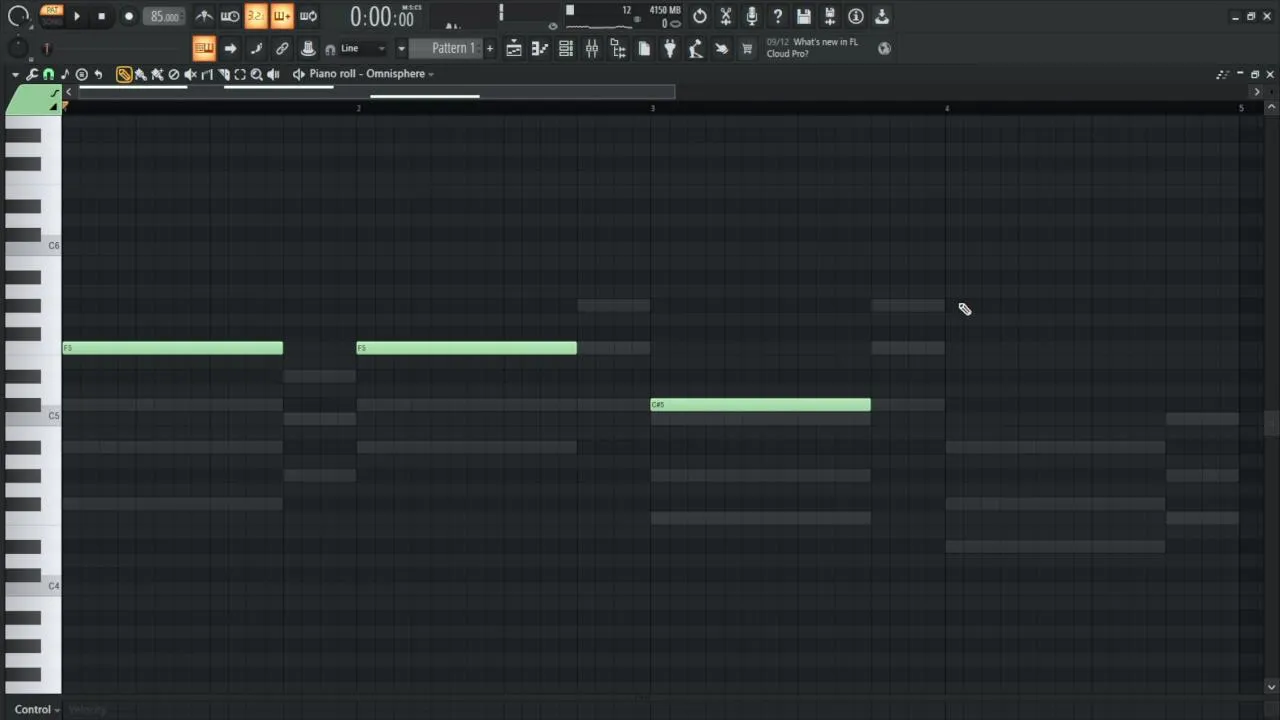The image size is (1280, 720).
Task: Click the online news globe icon
Action: pyautogui.click(x=884, y=48)
